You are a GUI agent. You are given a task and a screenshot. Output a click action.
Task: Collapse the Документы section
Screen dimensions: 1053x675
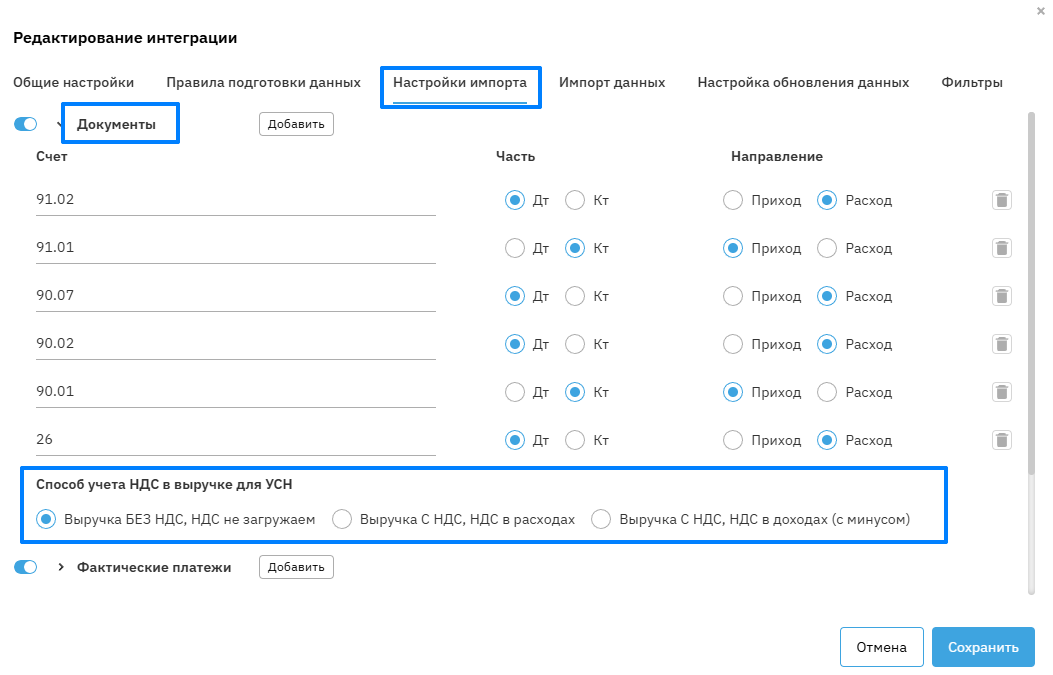click(60, 124)
